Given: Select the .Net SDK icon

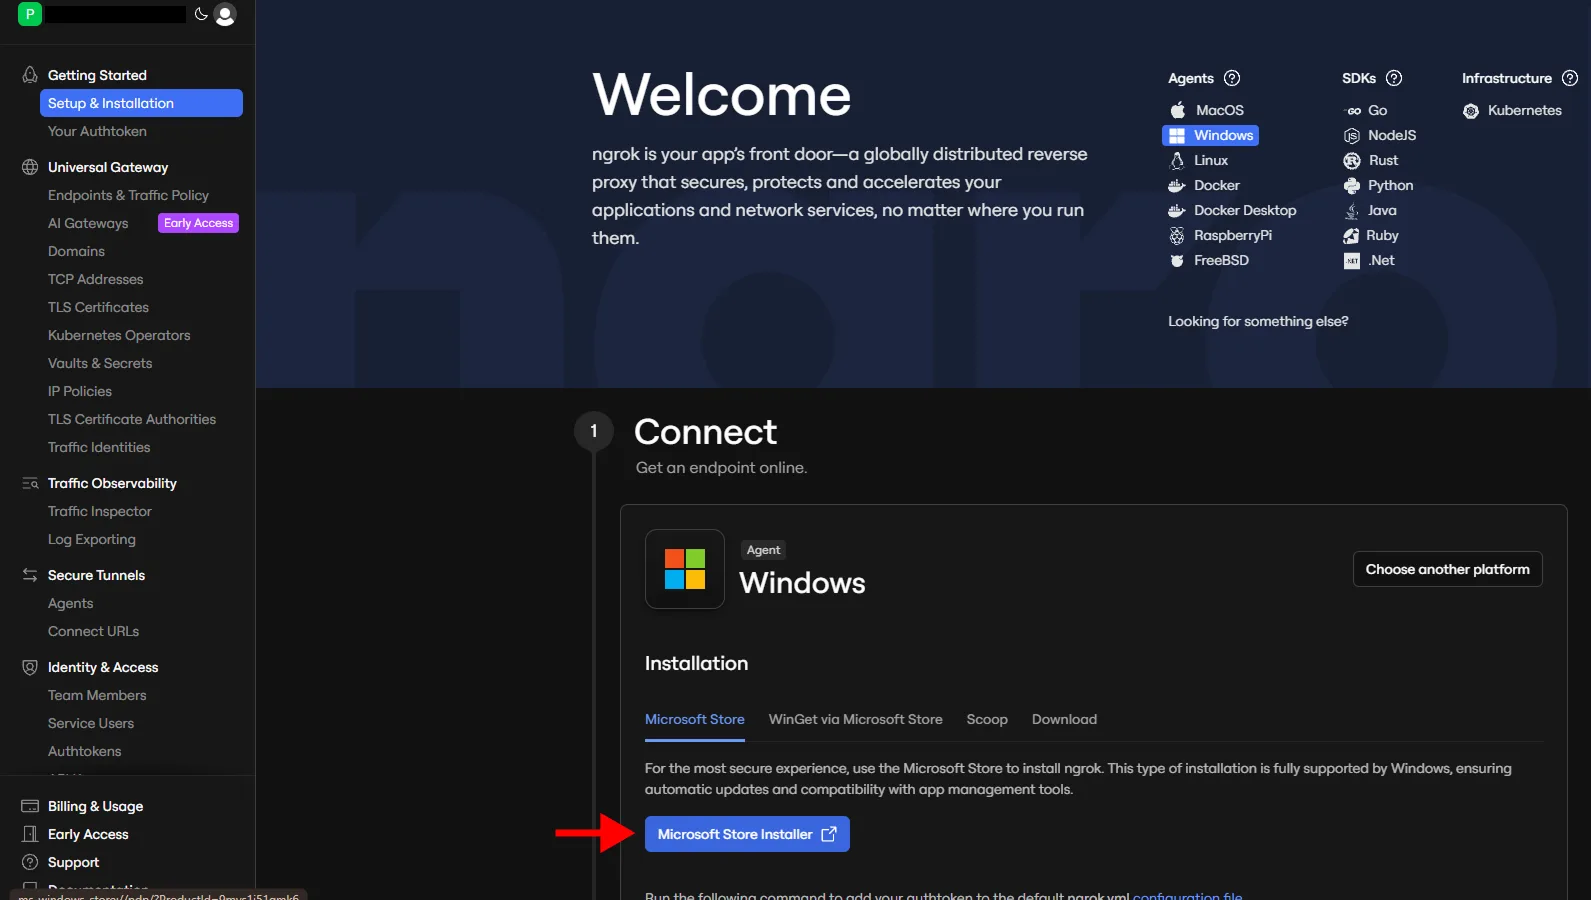Looking at the screenshot, I should [1352, 260].
